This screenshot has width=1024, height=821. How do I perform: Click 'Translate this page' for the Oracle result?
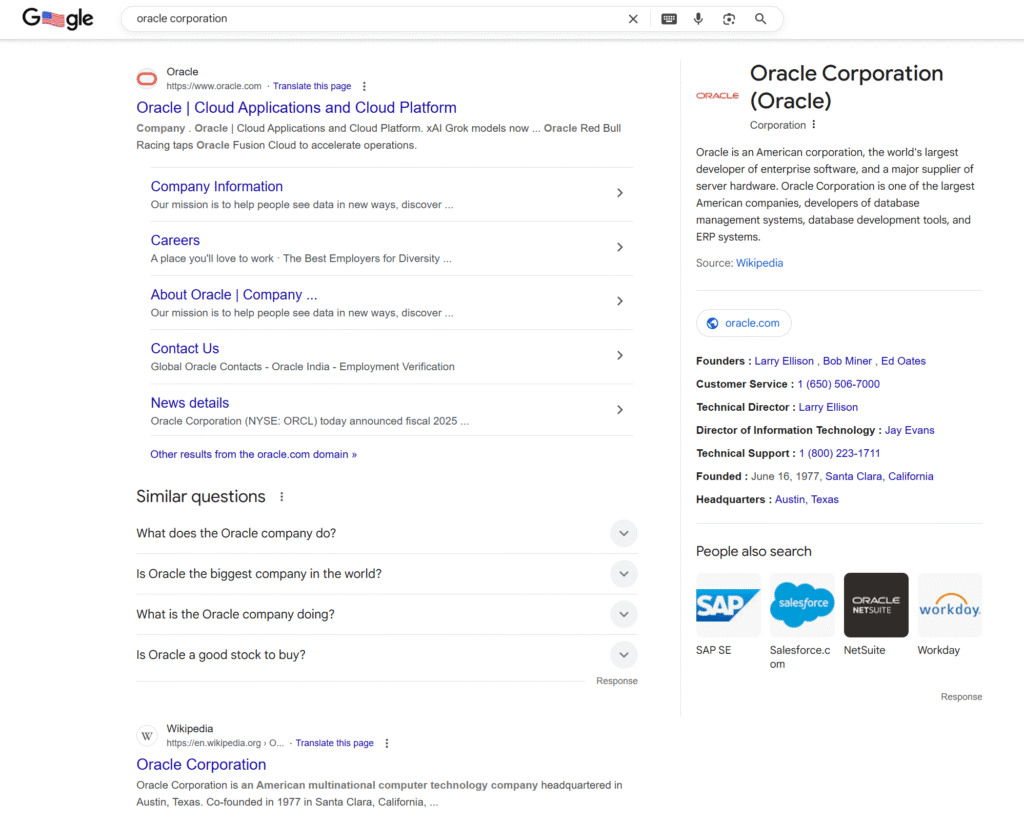312,86
